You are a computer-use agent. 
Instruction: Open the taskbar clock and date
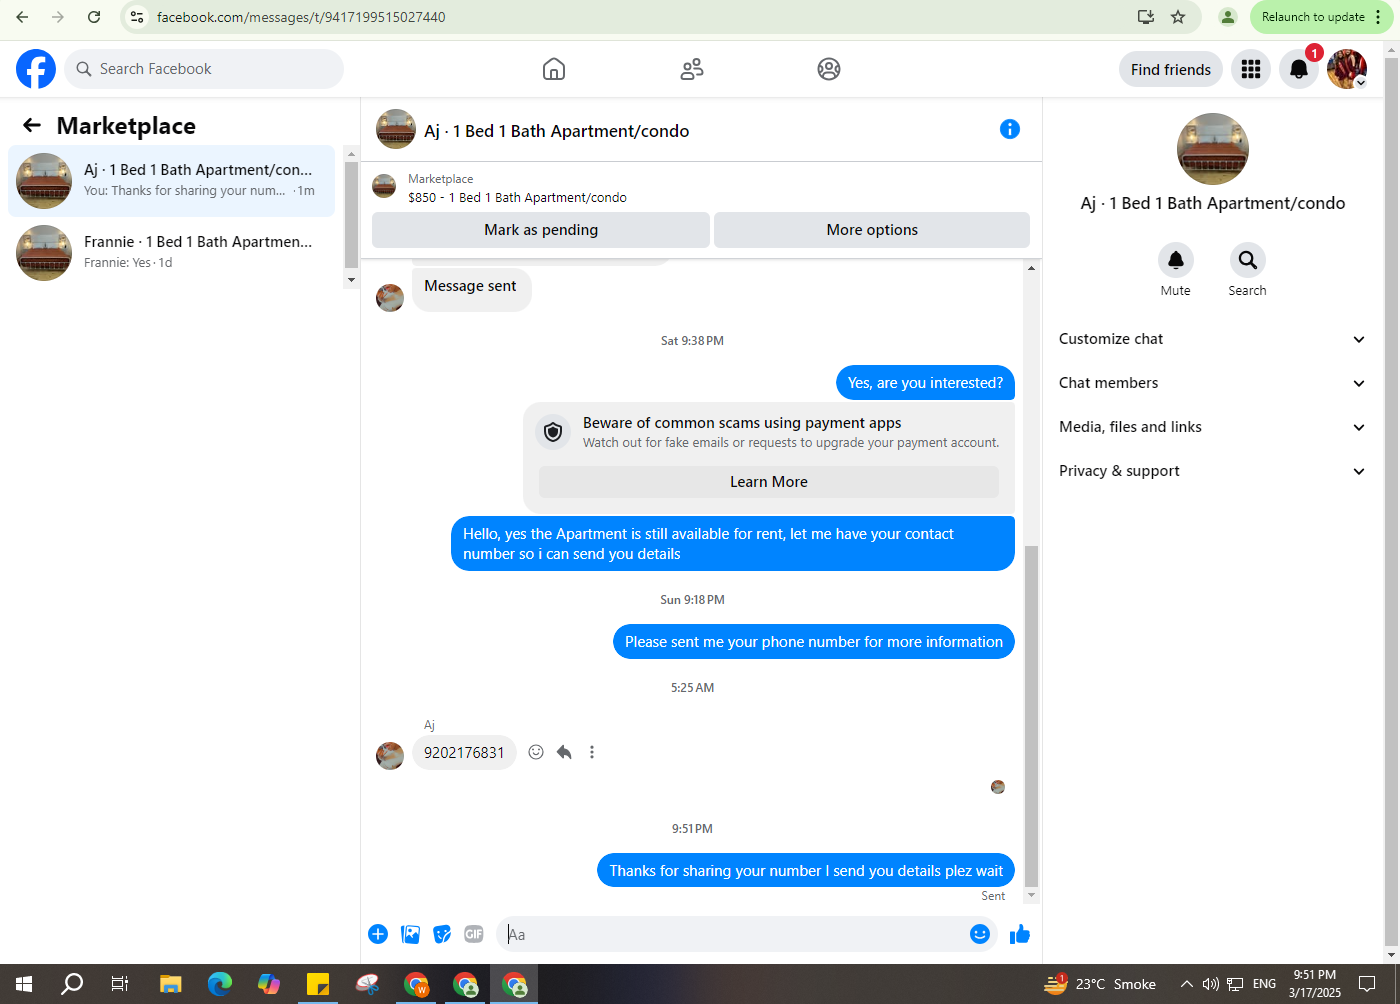1315,984
